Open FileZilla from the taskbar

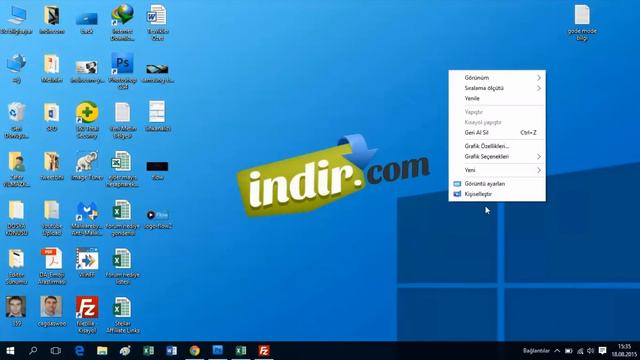(x=264, y=351)
